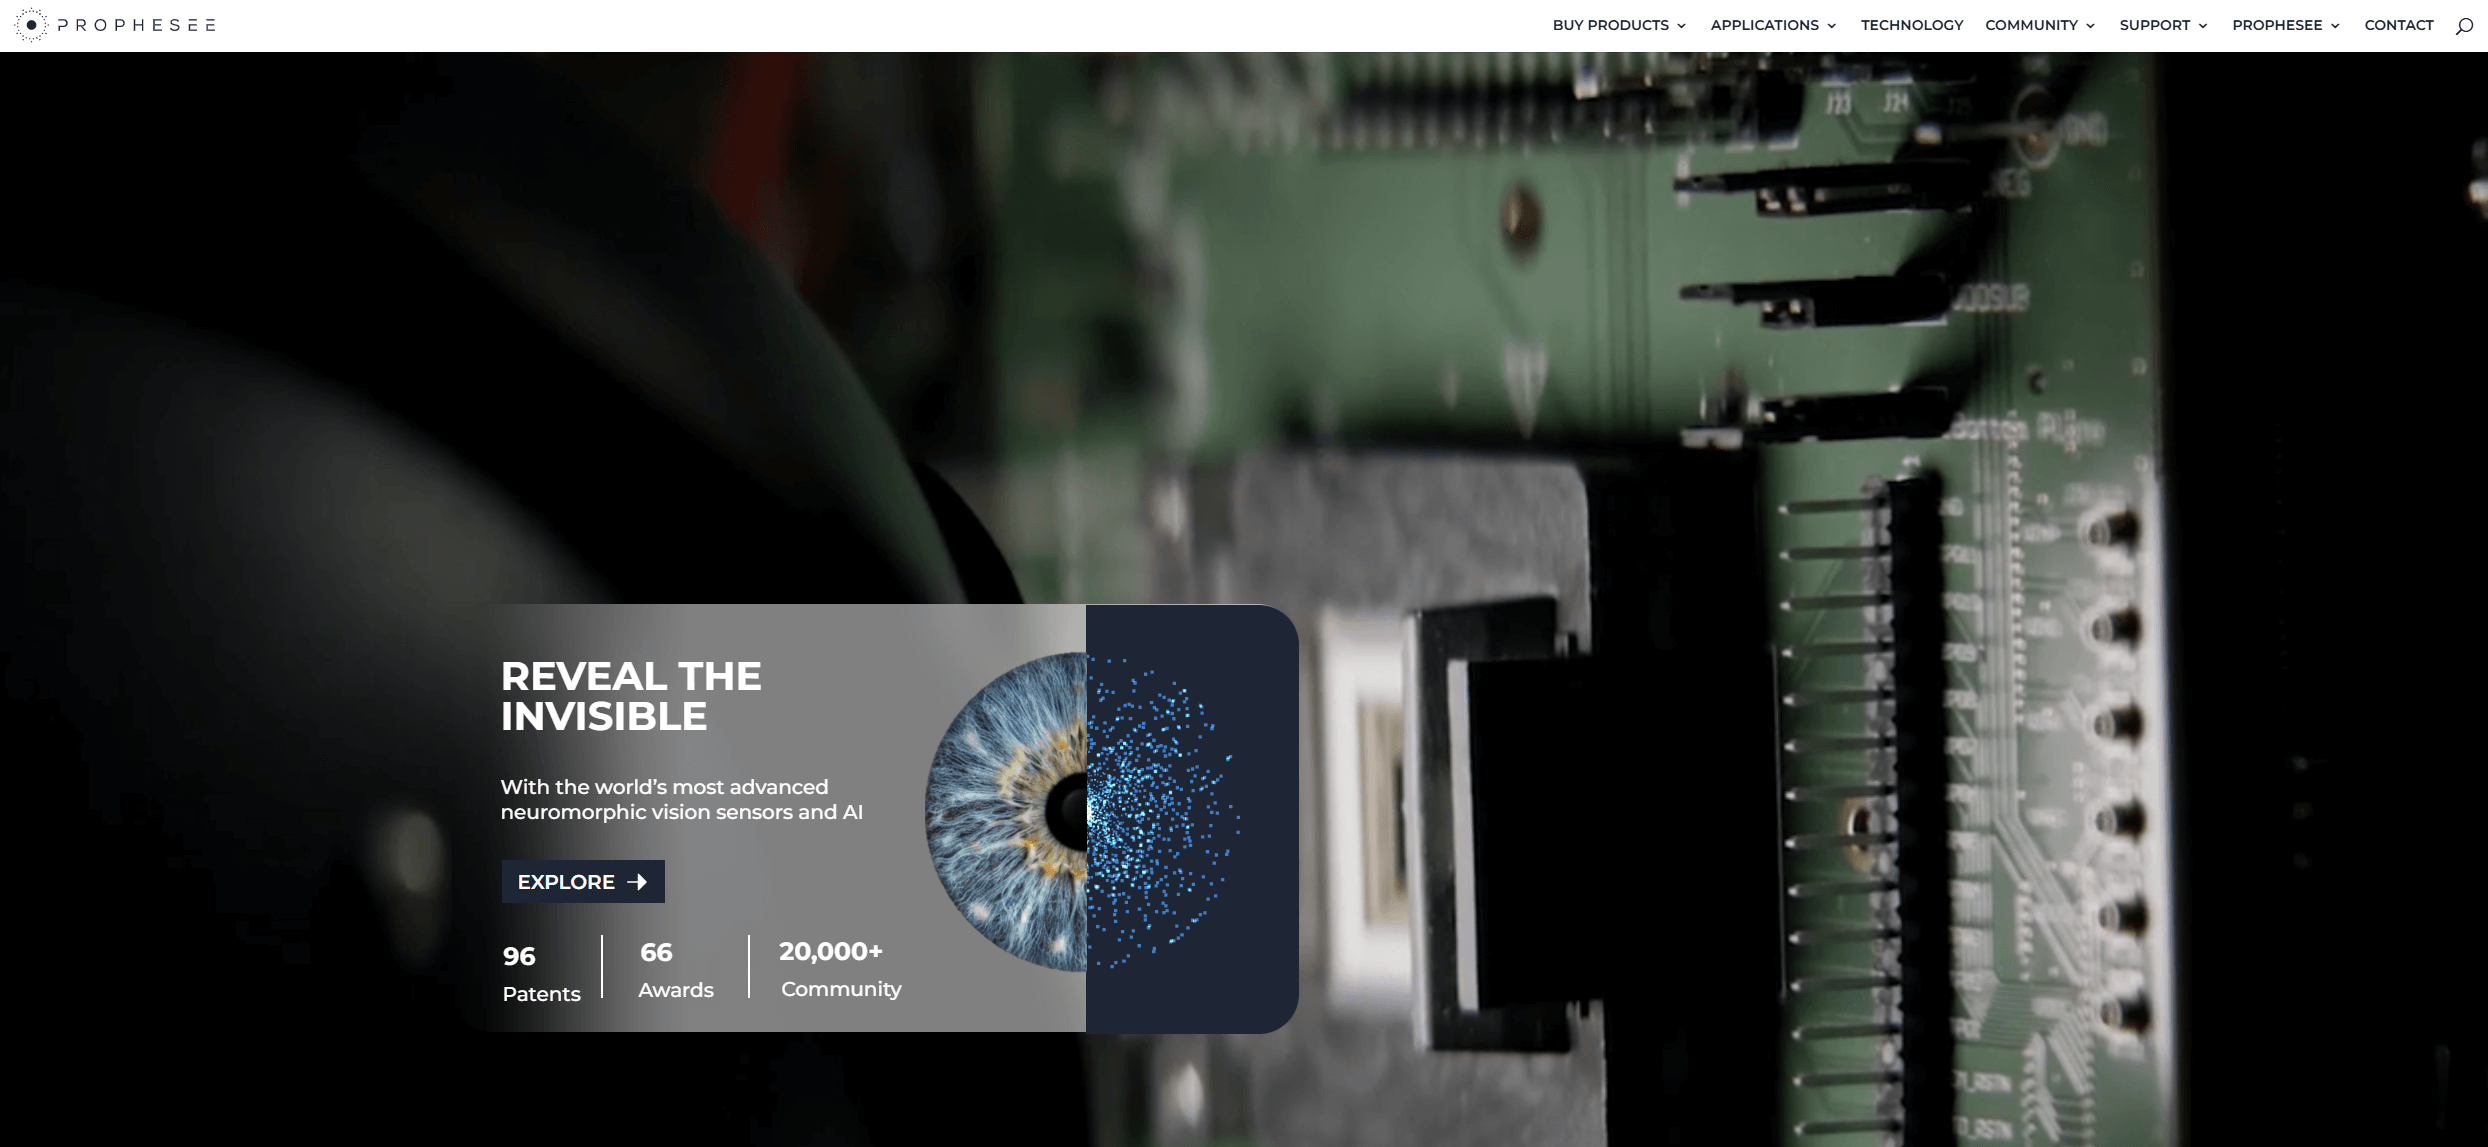
Task: Expand the COMMUNITY navigation dropdown
Action: click(2032, 25)
